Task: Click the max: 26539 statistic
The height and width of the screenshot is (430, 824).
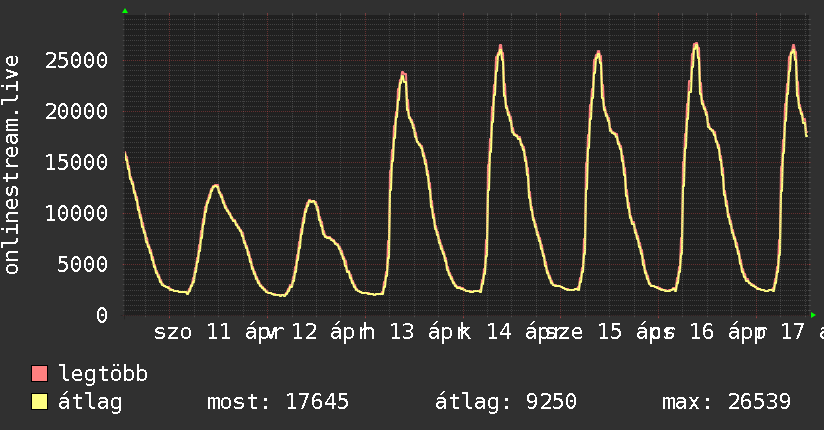Action: click(726, 403)
